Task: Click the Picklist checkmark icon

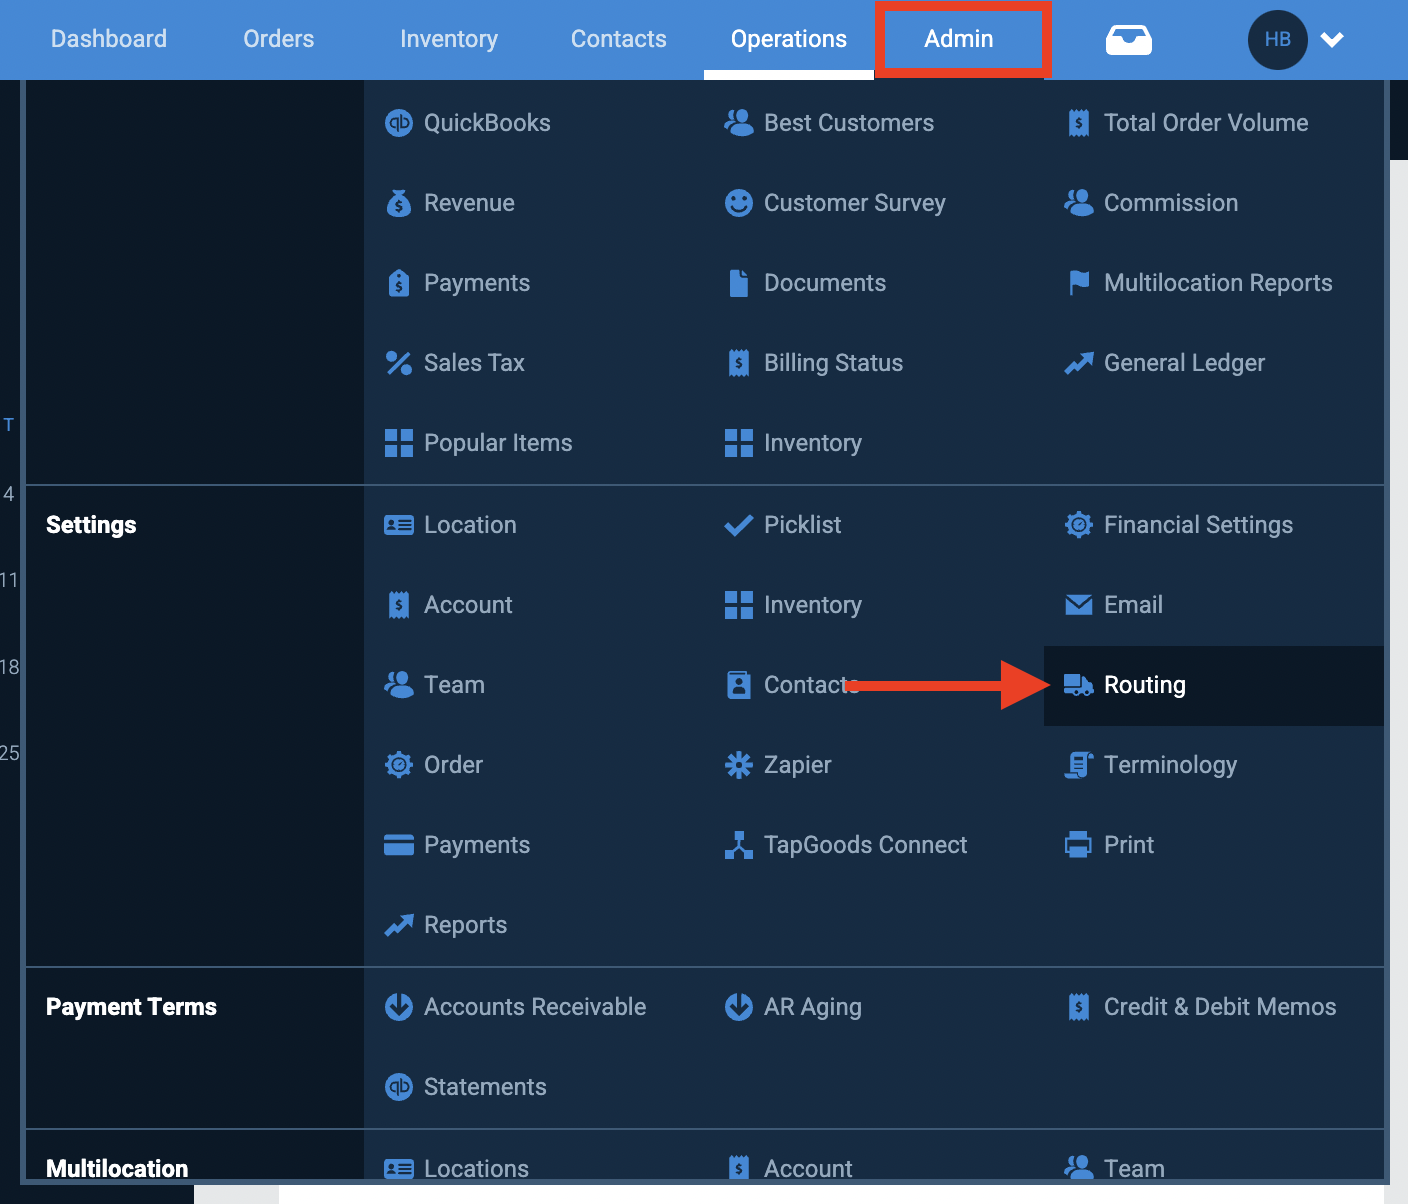Action: tap(739, 525)
